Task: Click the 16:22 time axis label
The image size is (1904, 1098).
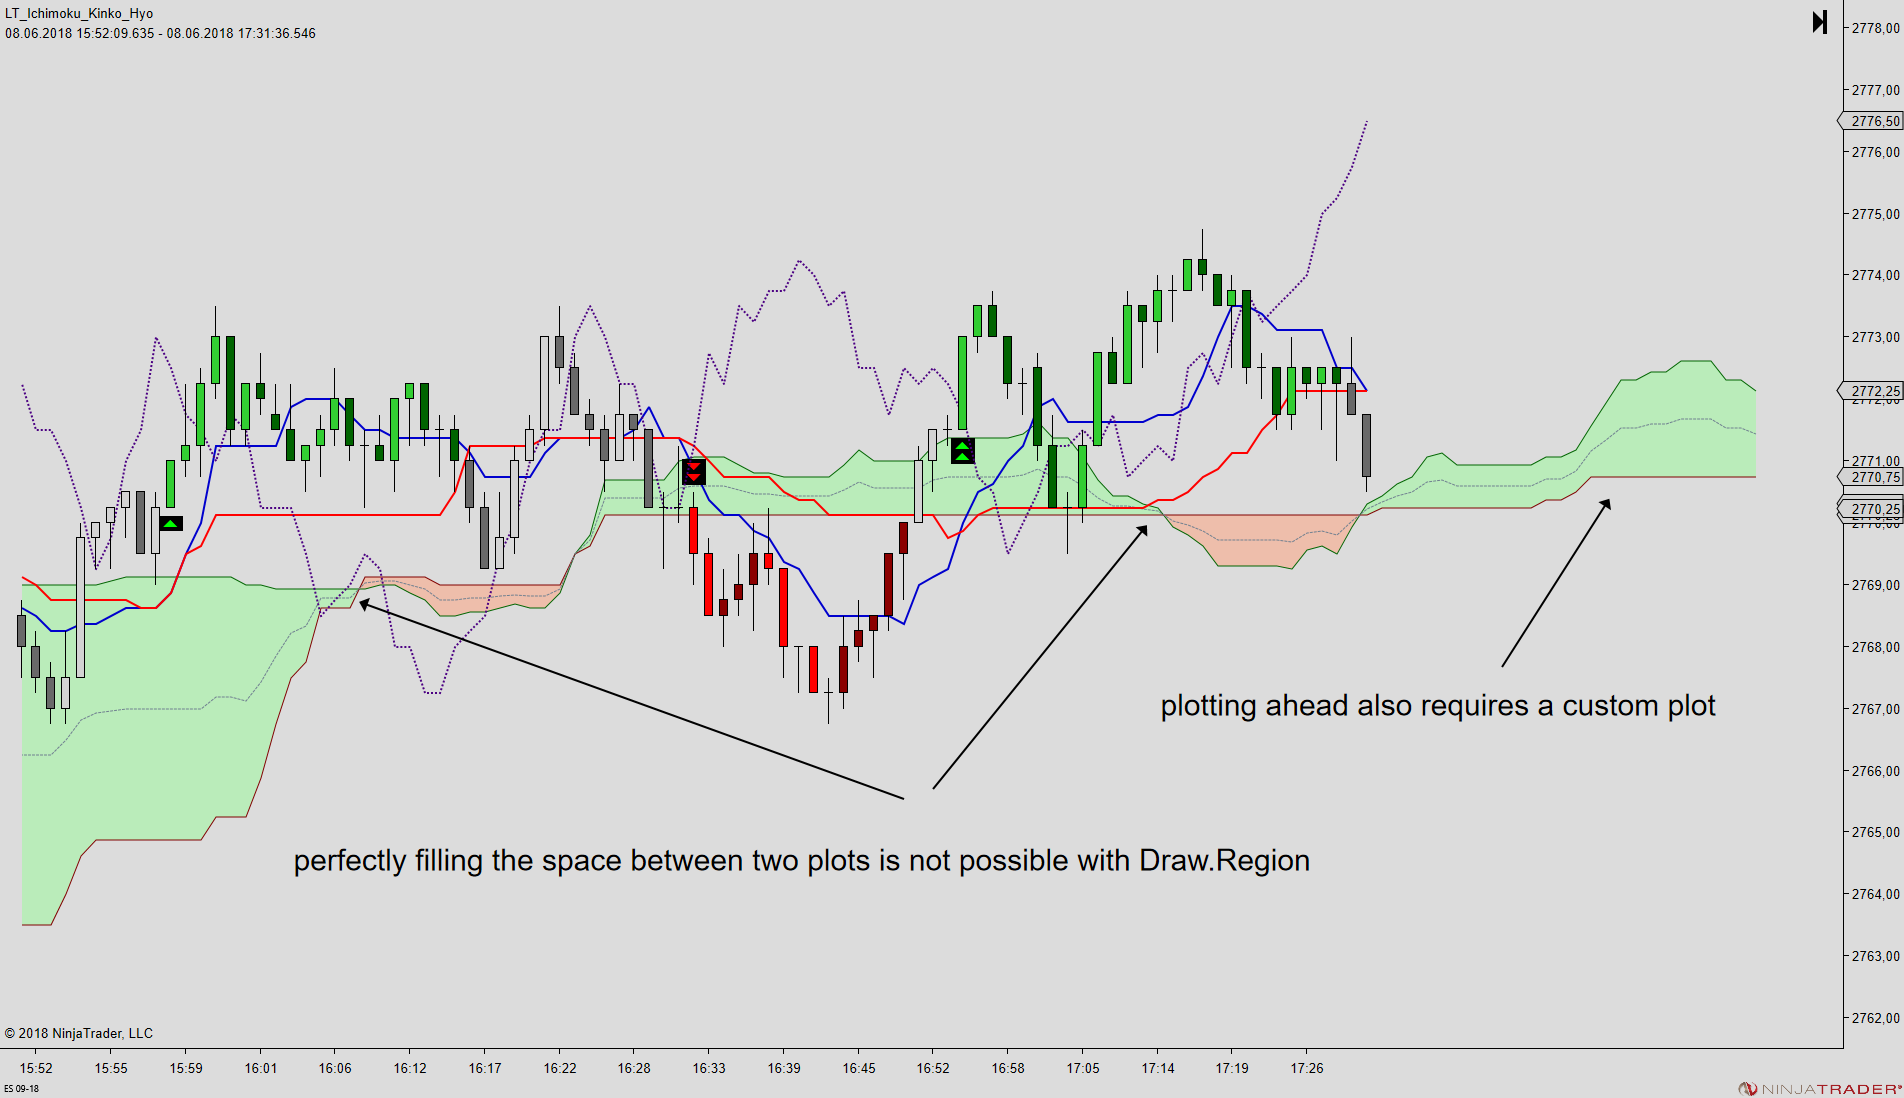Action: point(560,1068)
